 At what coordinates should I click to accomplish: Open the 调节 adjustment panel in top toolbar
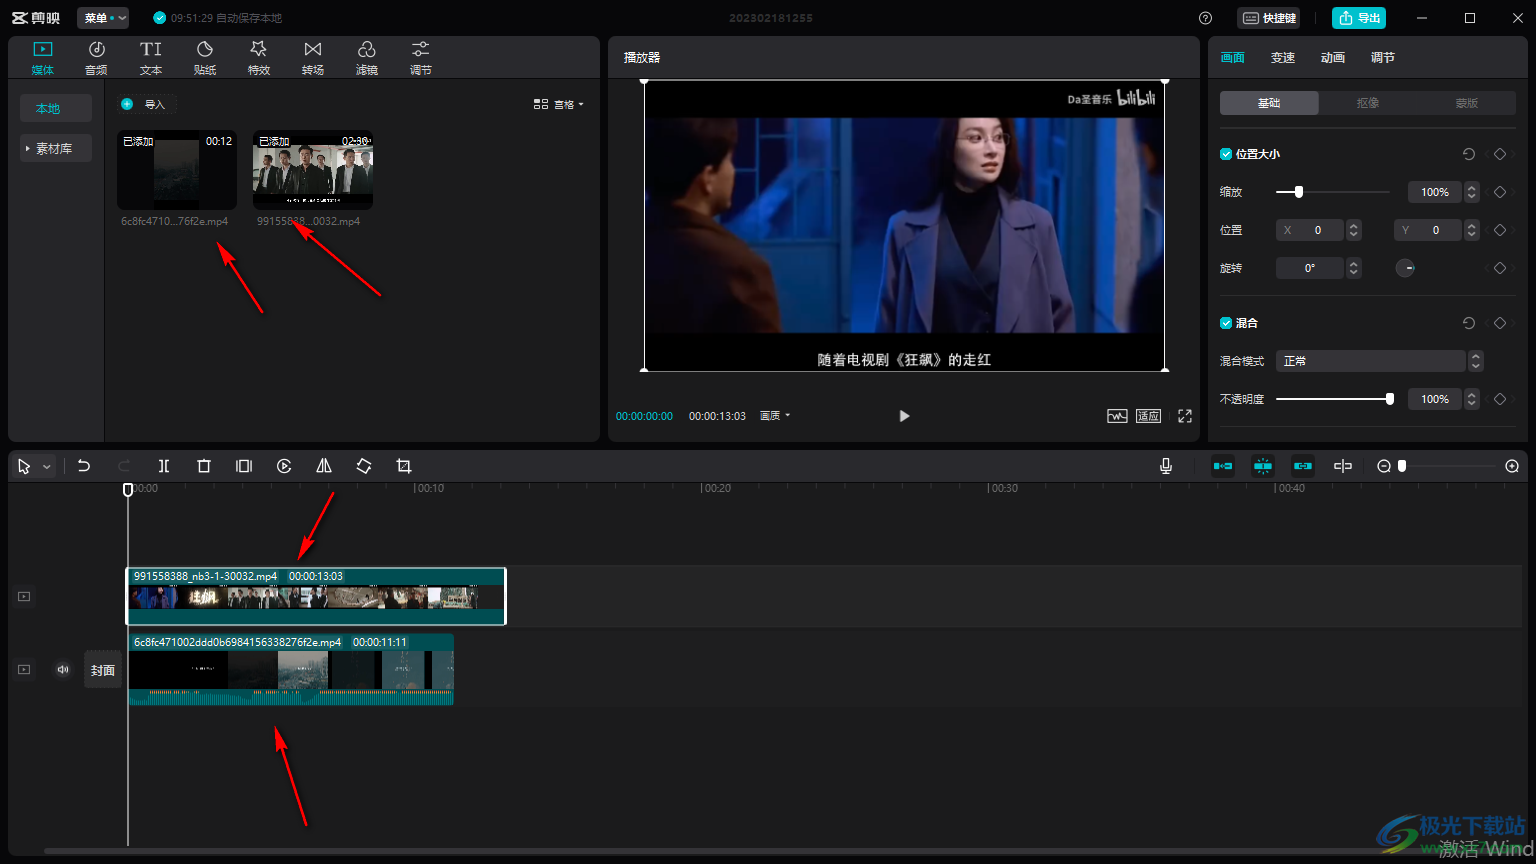click(421, 58)
